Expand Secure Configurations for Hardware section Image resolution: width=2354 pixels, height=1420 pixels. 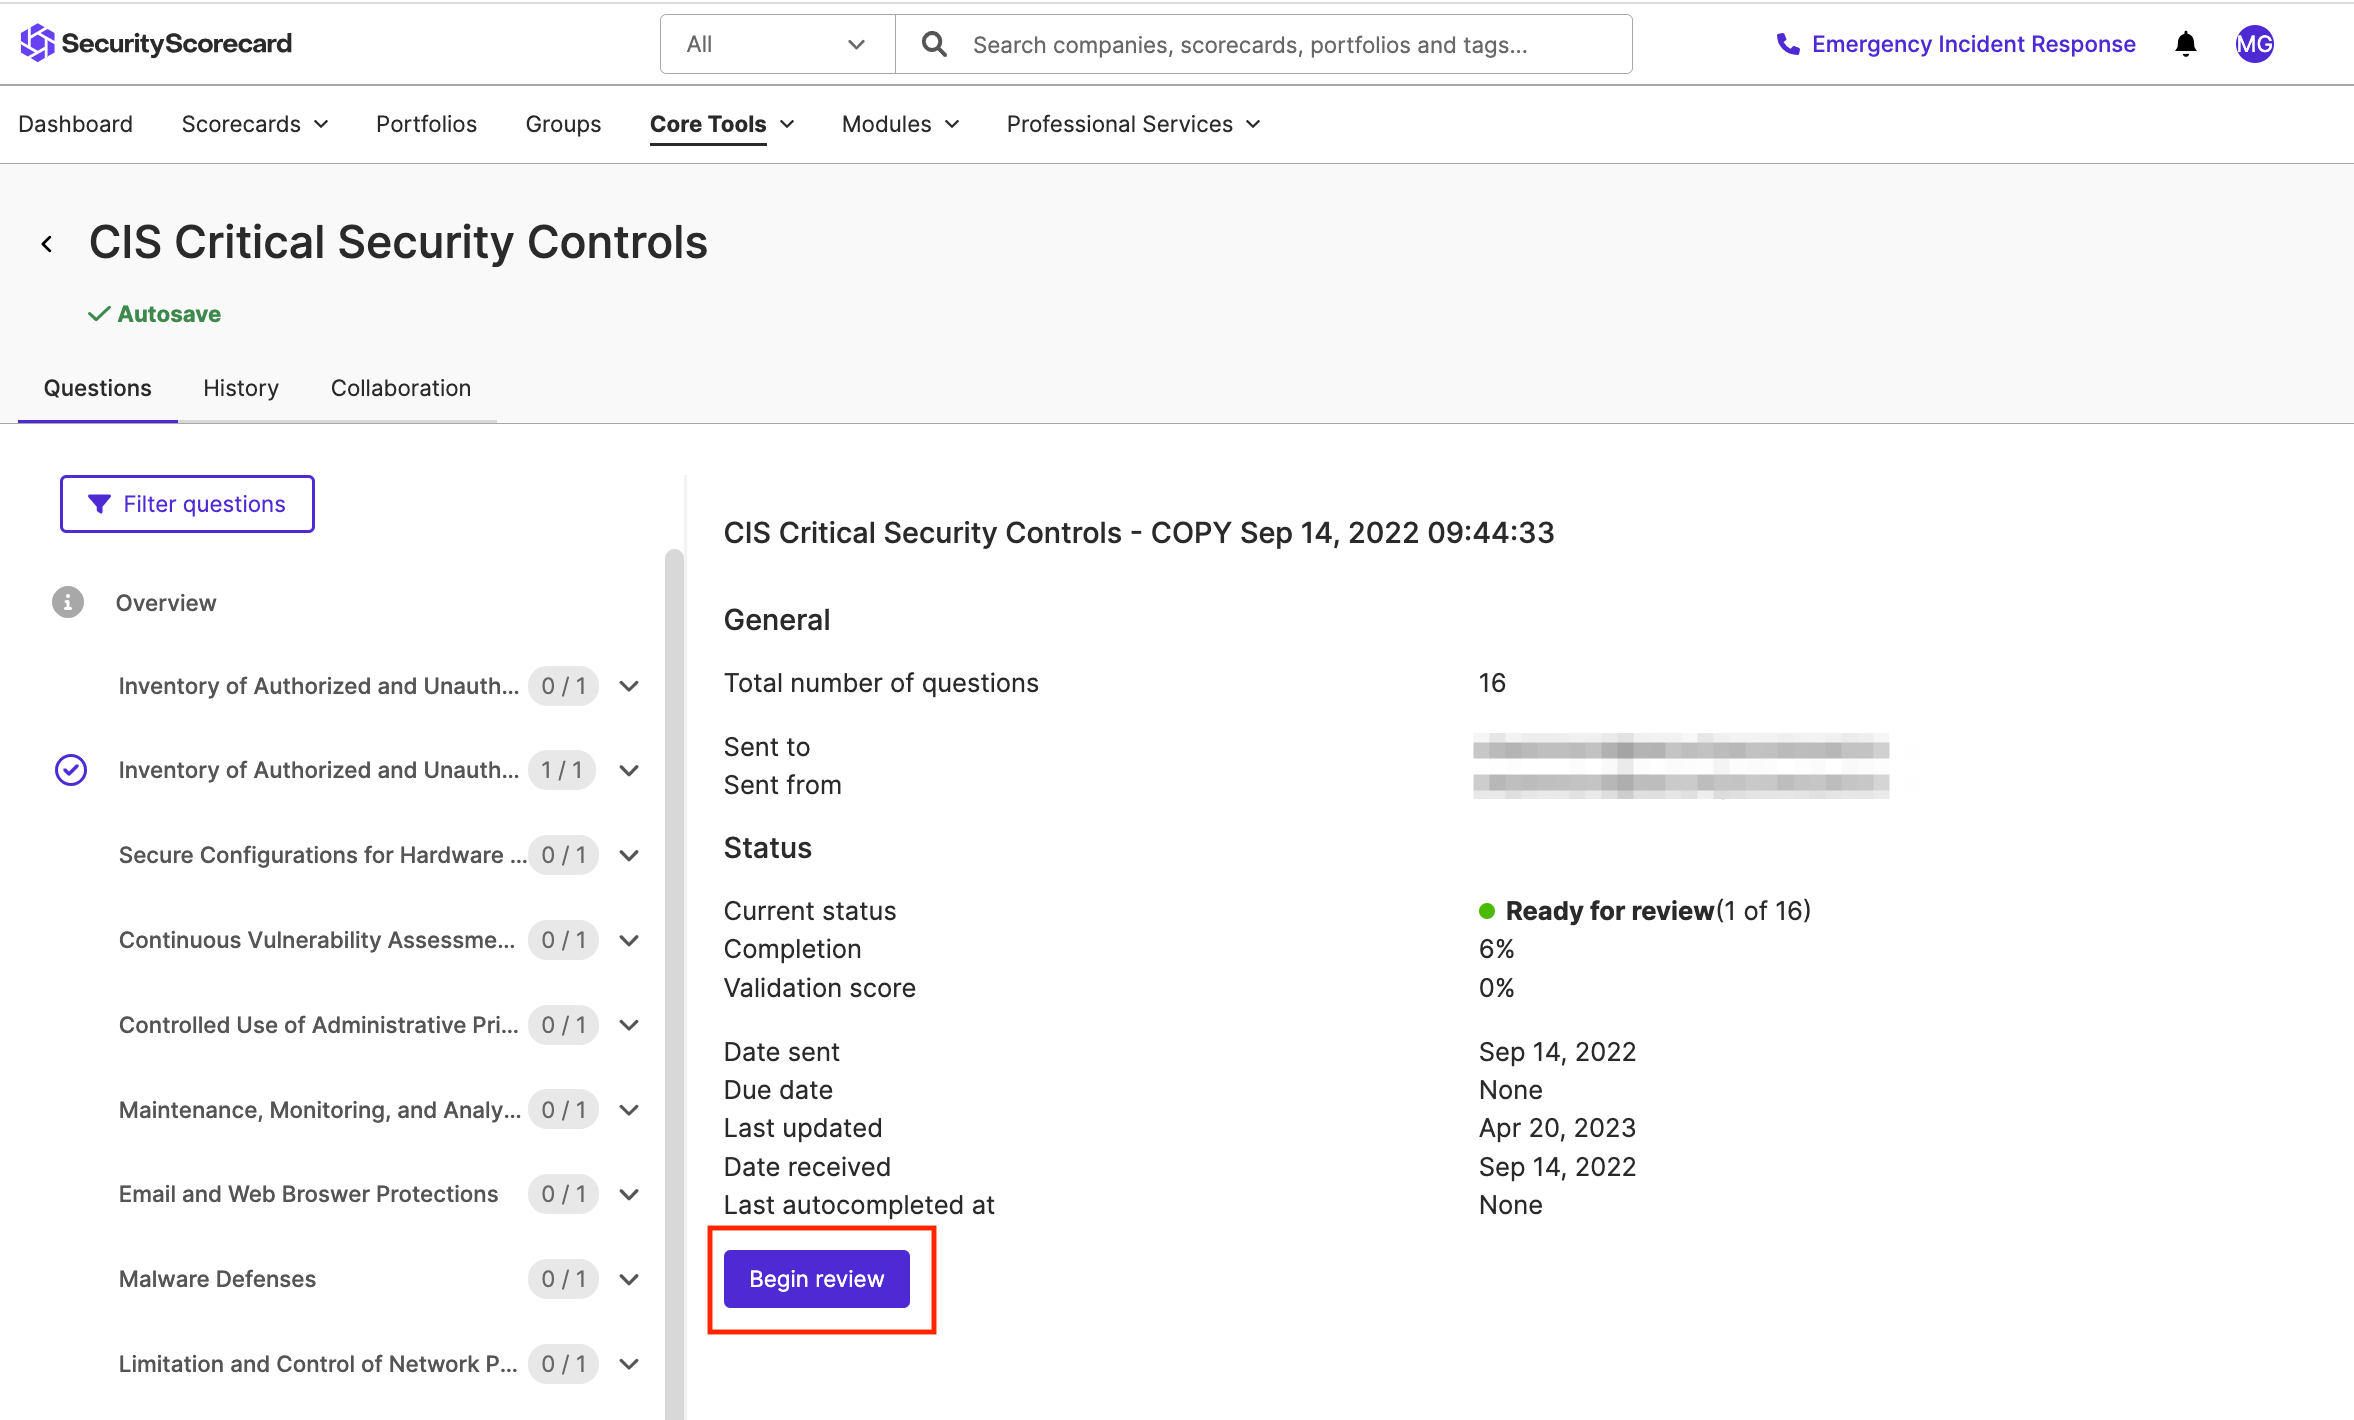tap(629, 855)
